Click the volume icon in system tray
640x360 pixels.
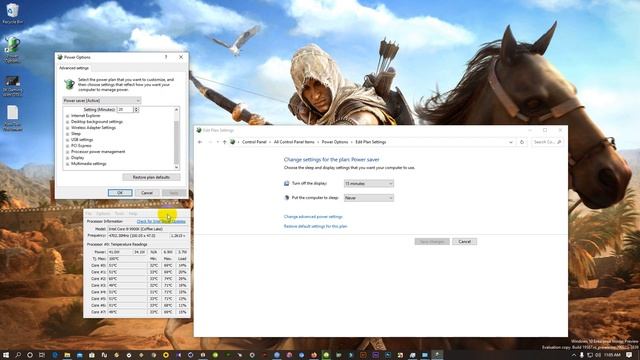(x=598, y=355)
